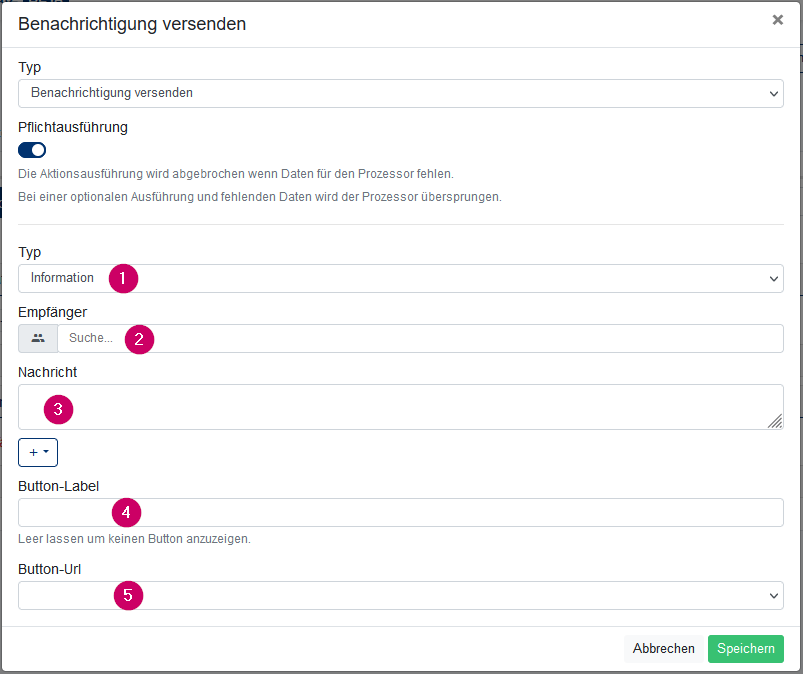Click the plus icon below Nachricht
This screenshot has height=674, width=803.
click(33, 452)
